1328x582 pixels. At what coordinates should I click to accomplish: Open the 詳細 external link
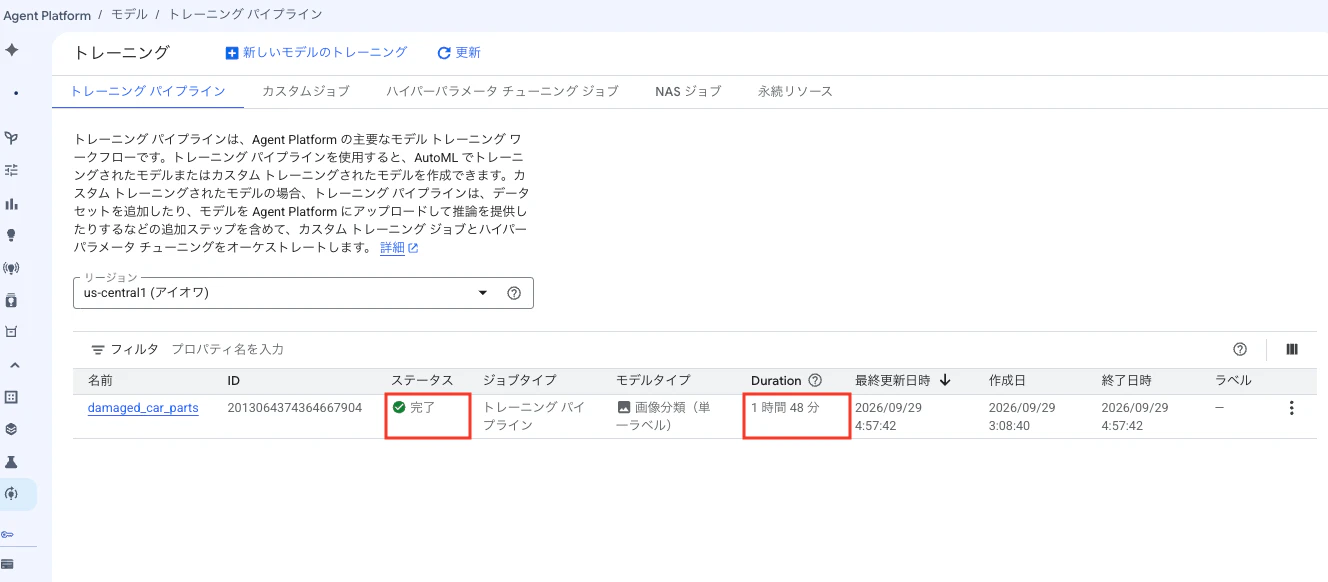pyautogui.click(x=399, y=248)
